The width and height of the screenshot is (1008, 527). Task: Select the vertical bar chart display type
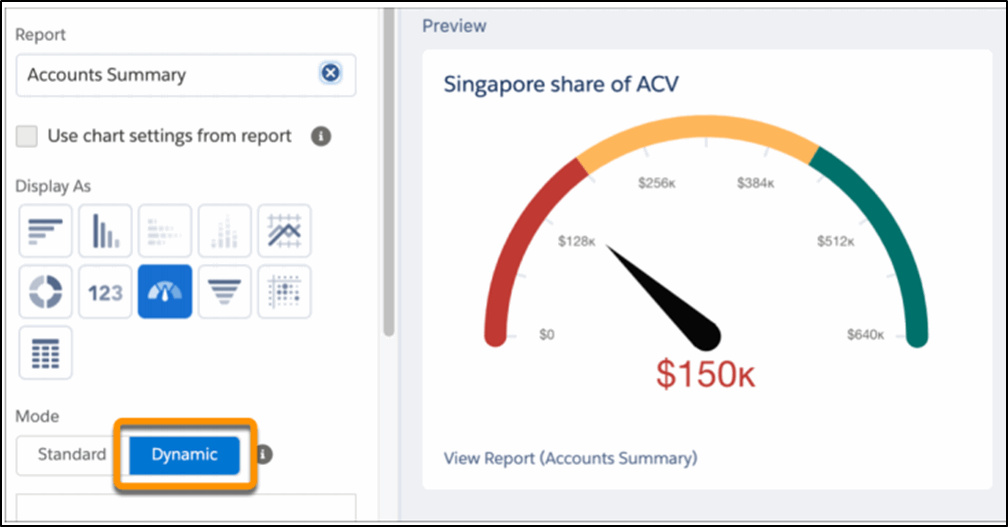point(105,232)
